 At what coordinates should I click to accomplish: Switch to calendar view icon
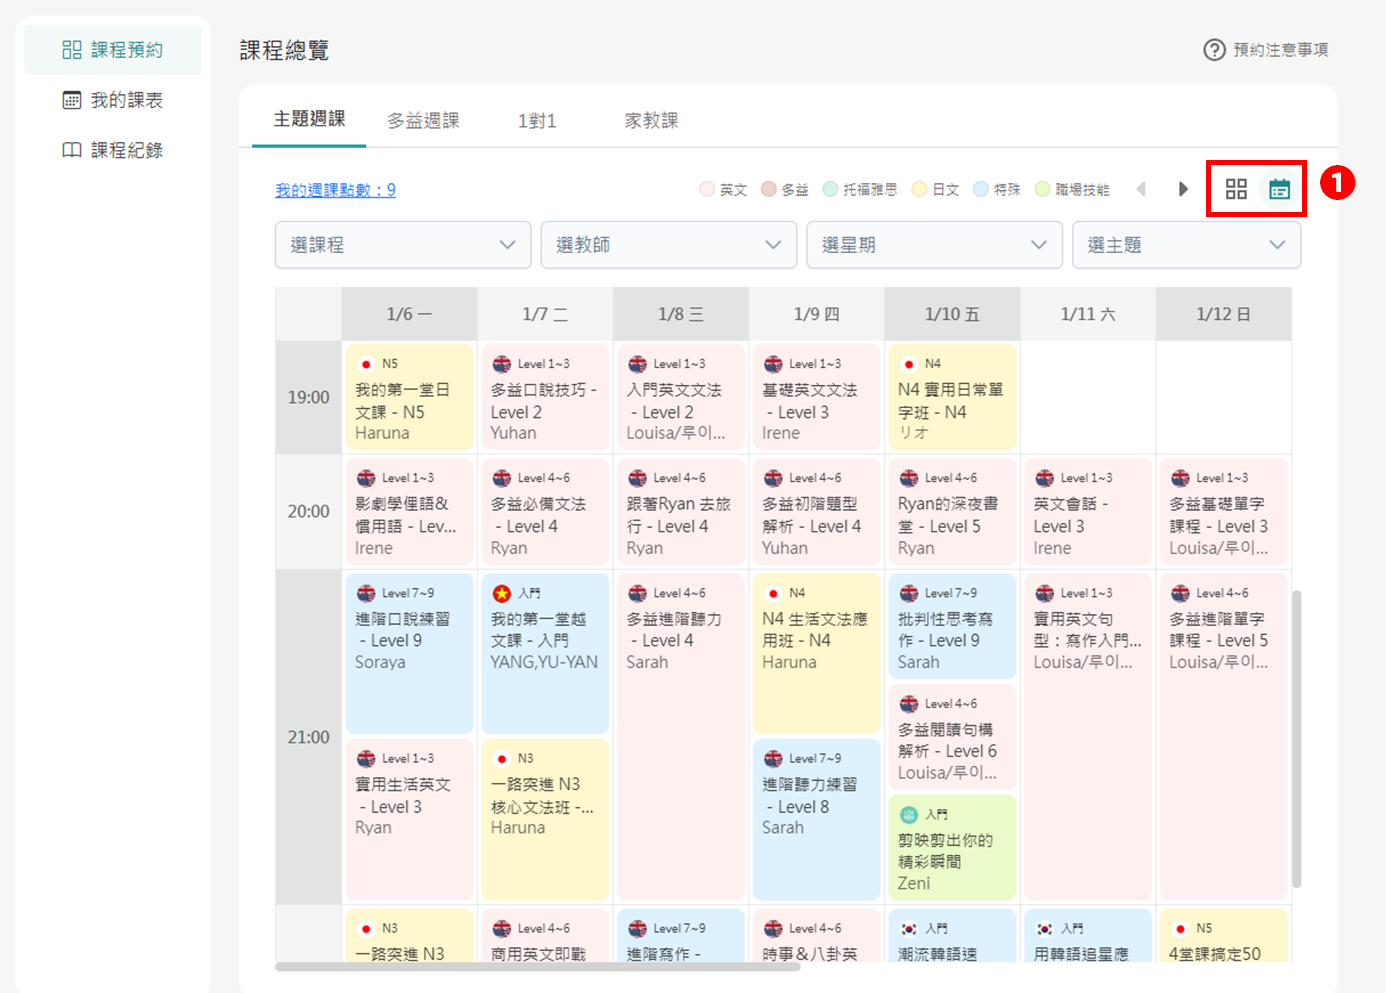coord(1279,189)
